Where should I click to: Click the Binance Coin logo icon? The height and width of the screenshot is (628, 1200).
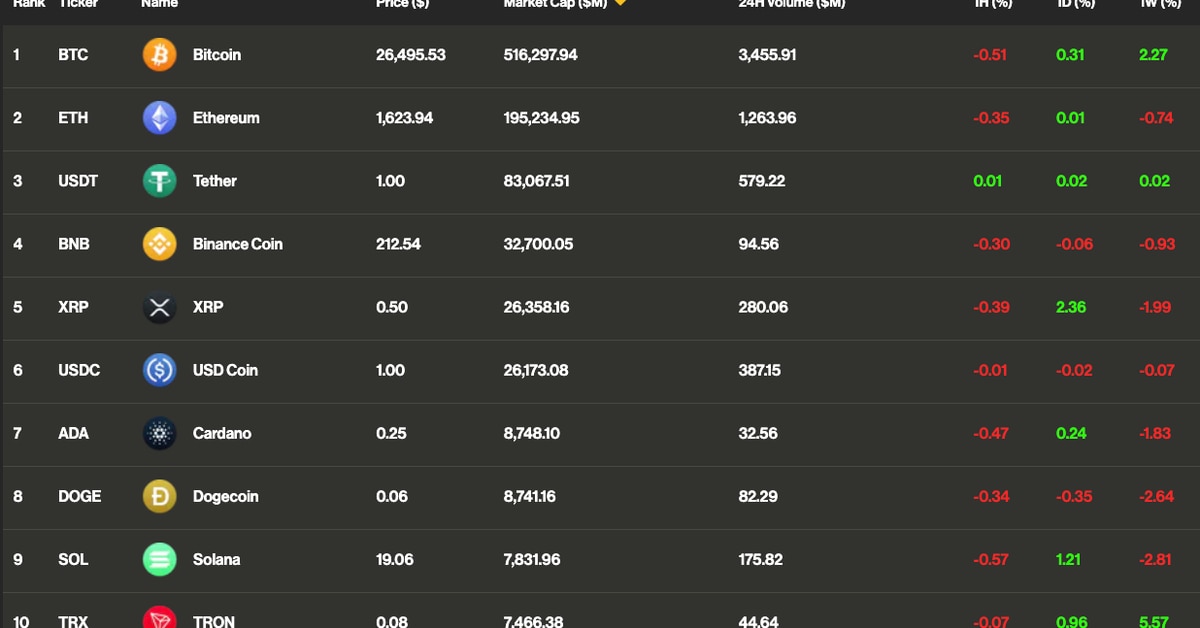[x=159, y=244]
